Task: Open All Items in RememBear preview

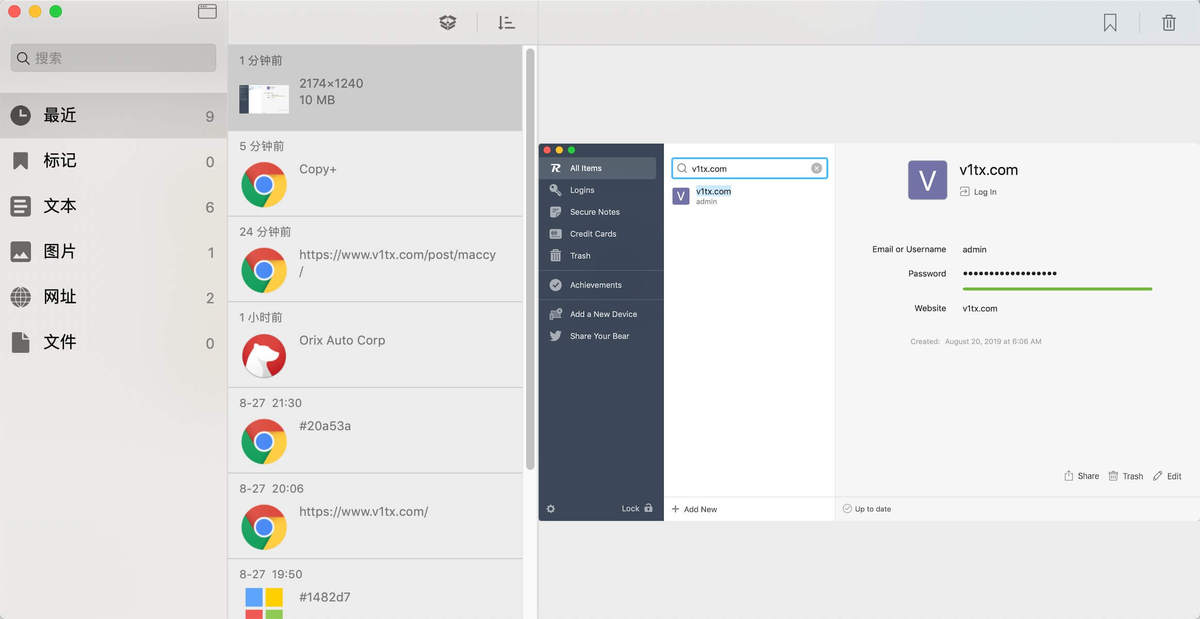Action: 599,168
